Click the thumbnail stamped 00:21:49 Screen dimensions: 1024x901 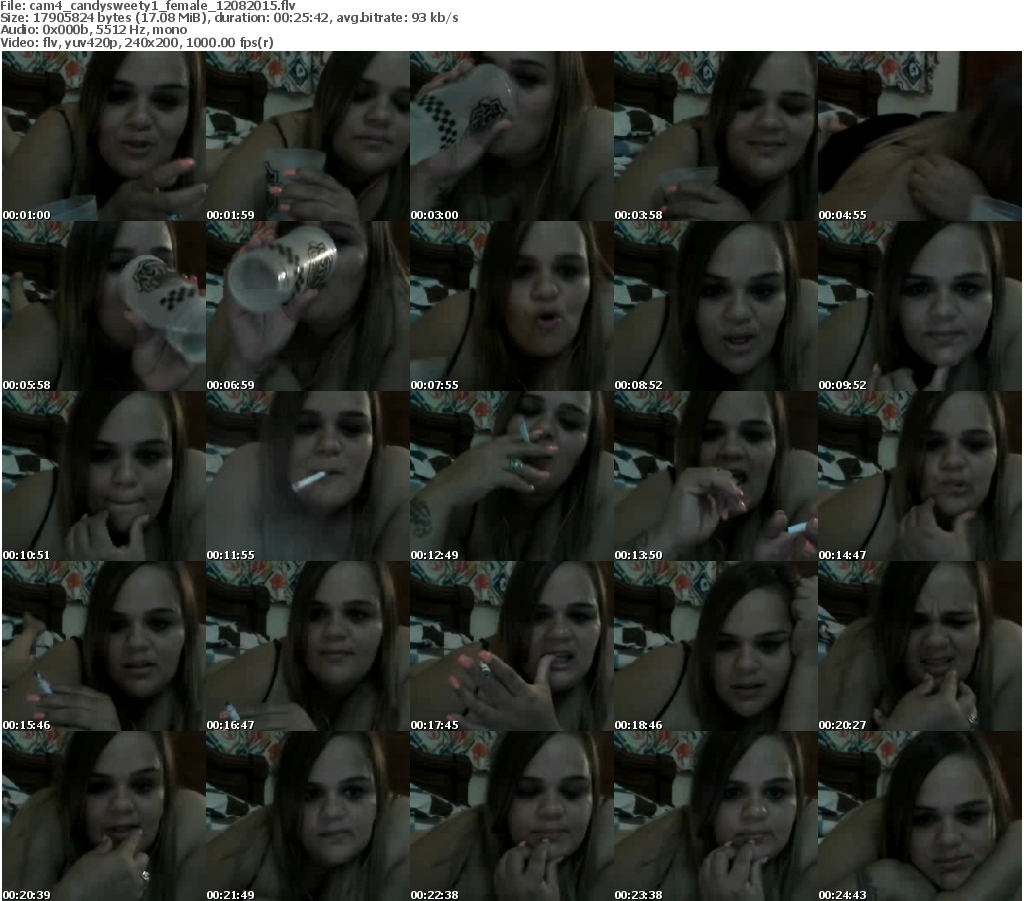tap(308, 816)
